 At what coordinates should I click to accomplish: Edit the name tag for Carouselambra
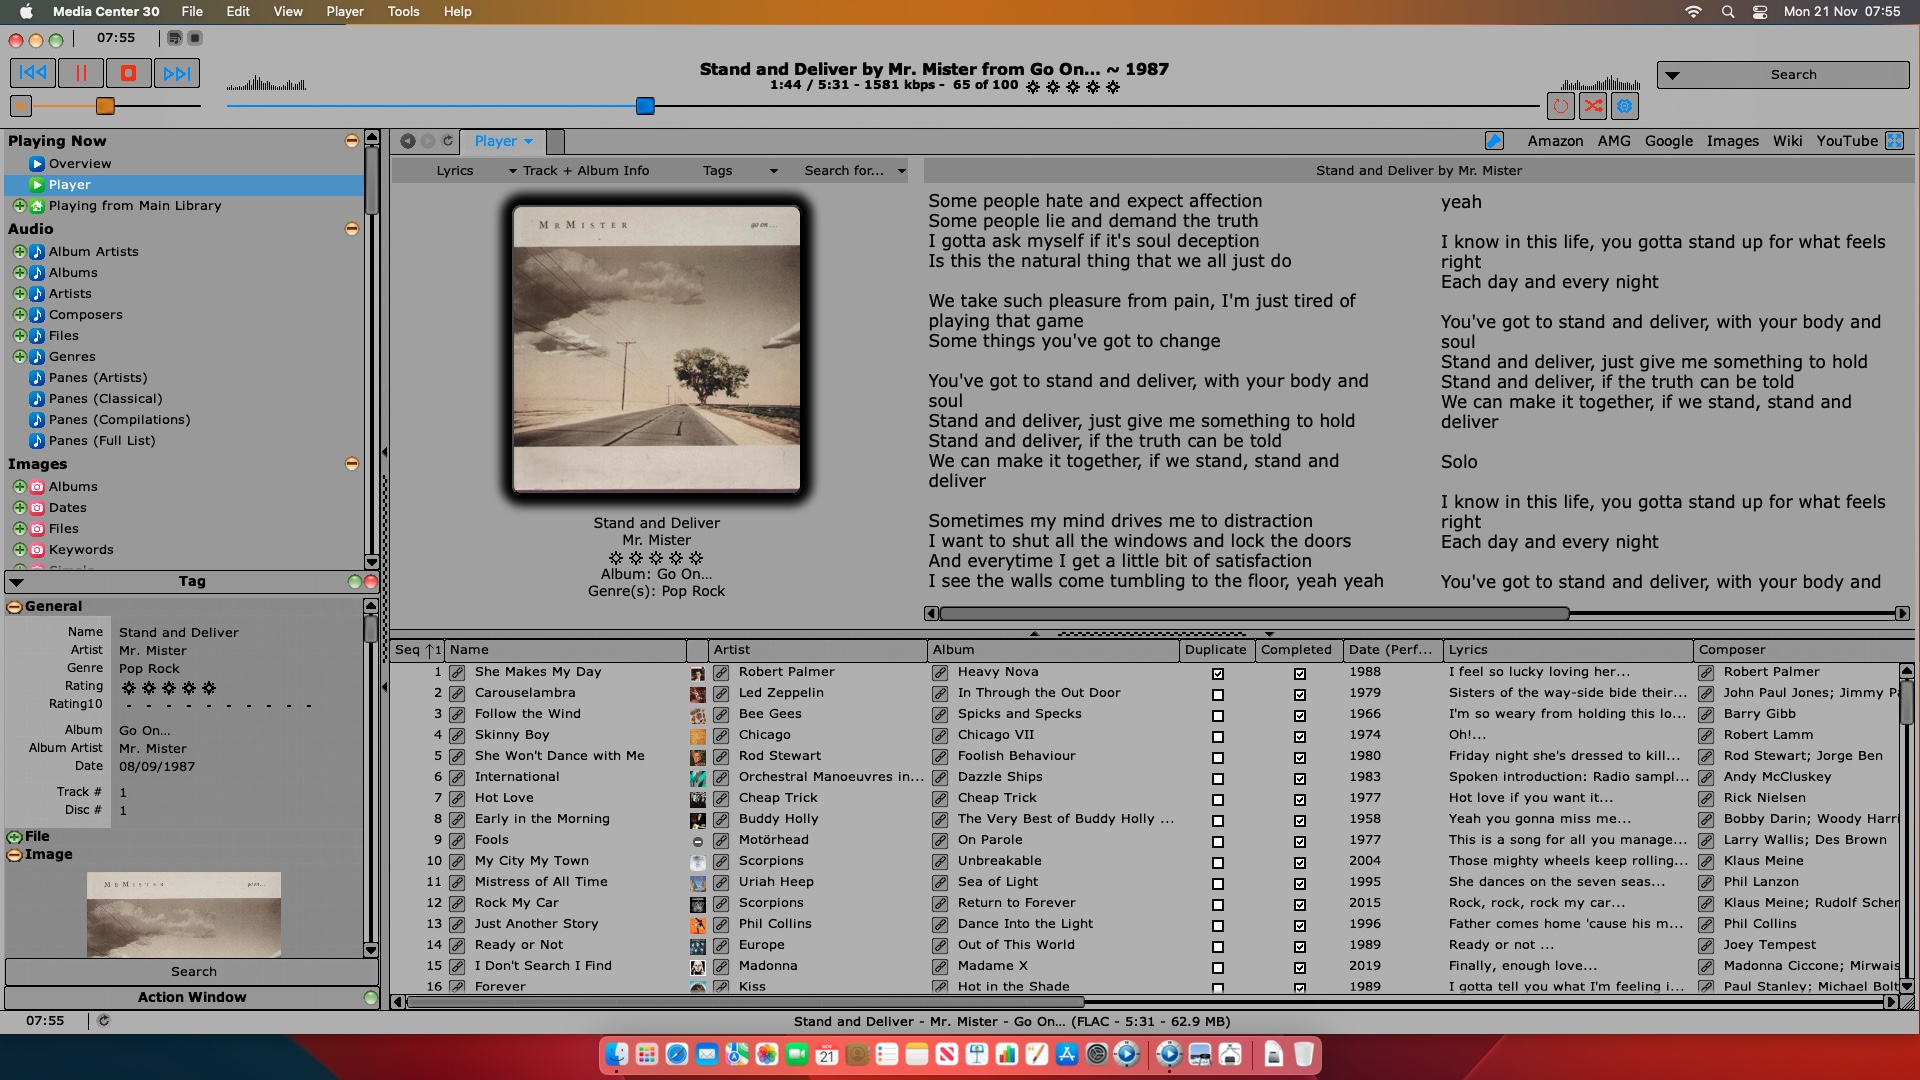pos(457,694)
